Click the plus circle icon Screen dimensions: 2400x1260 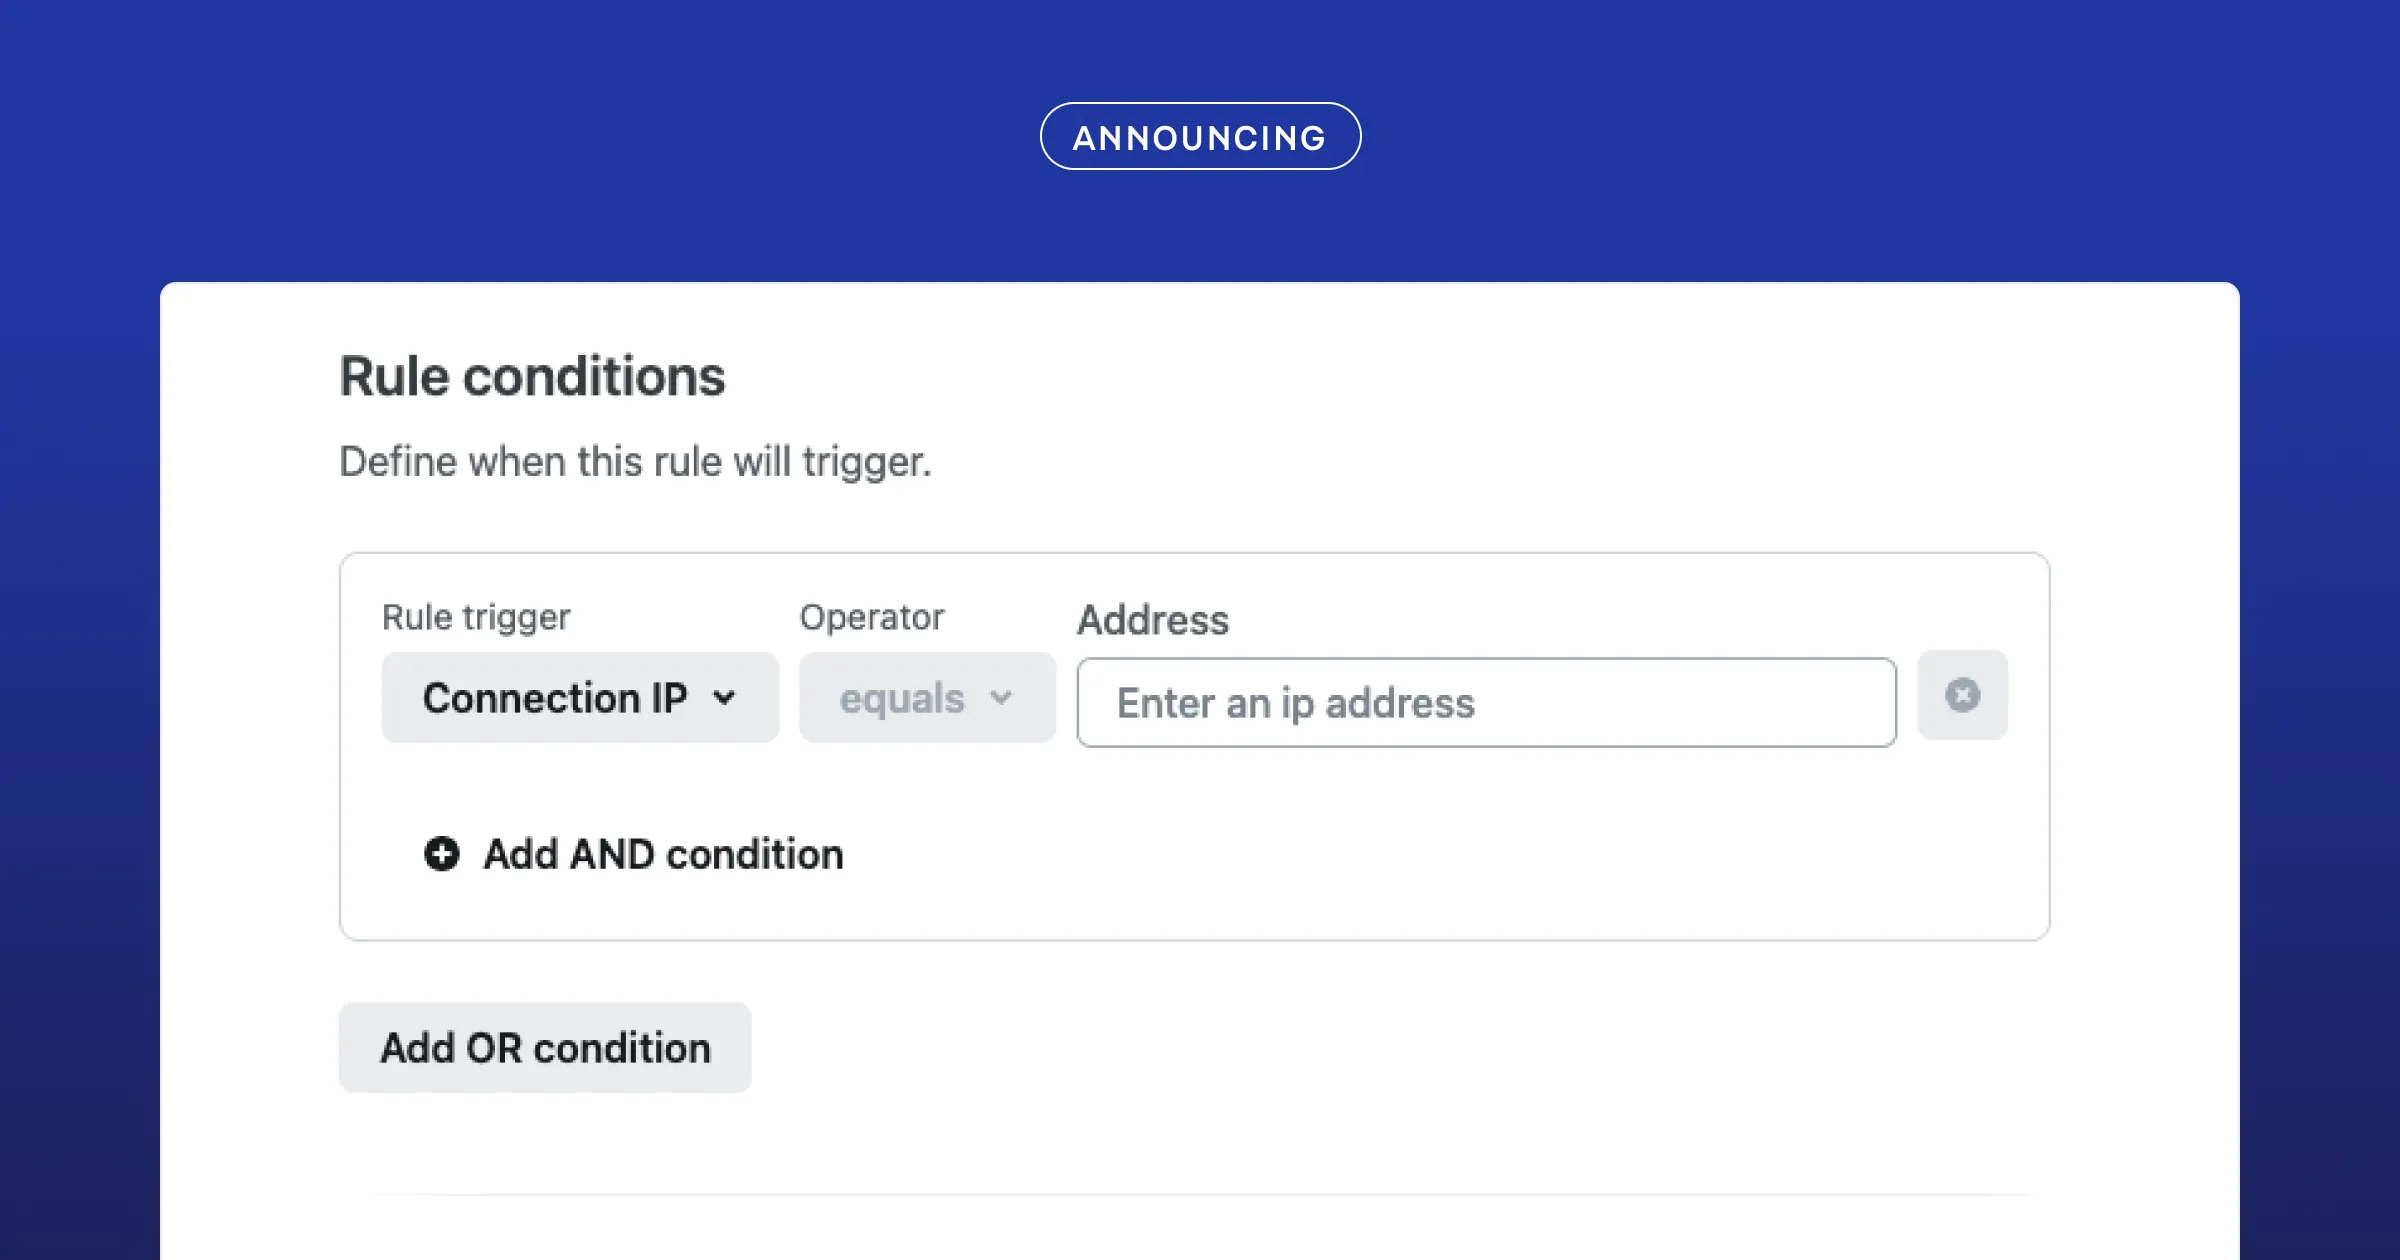pyautogui.click(x=441, y=854)
